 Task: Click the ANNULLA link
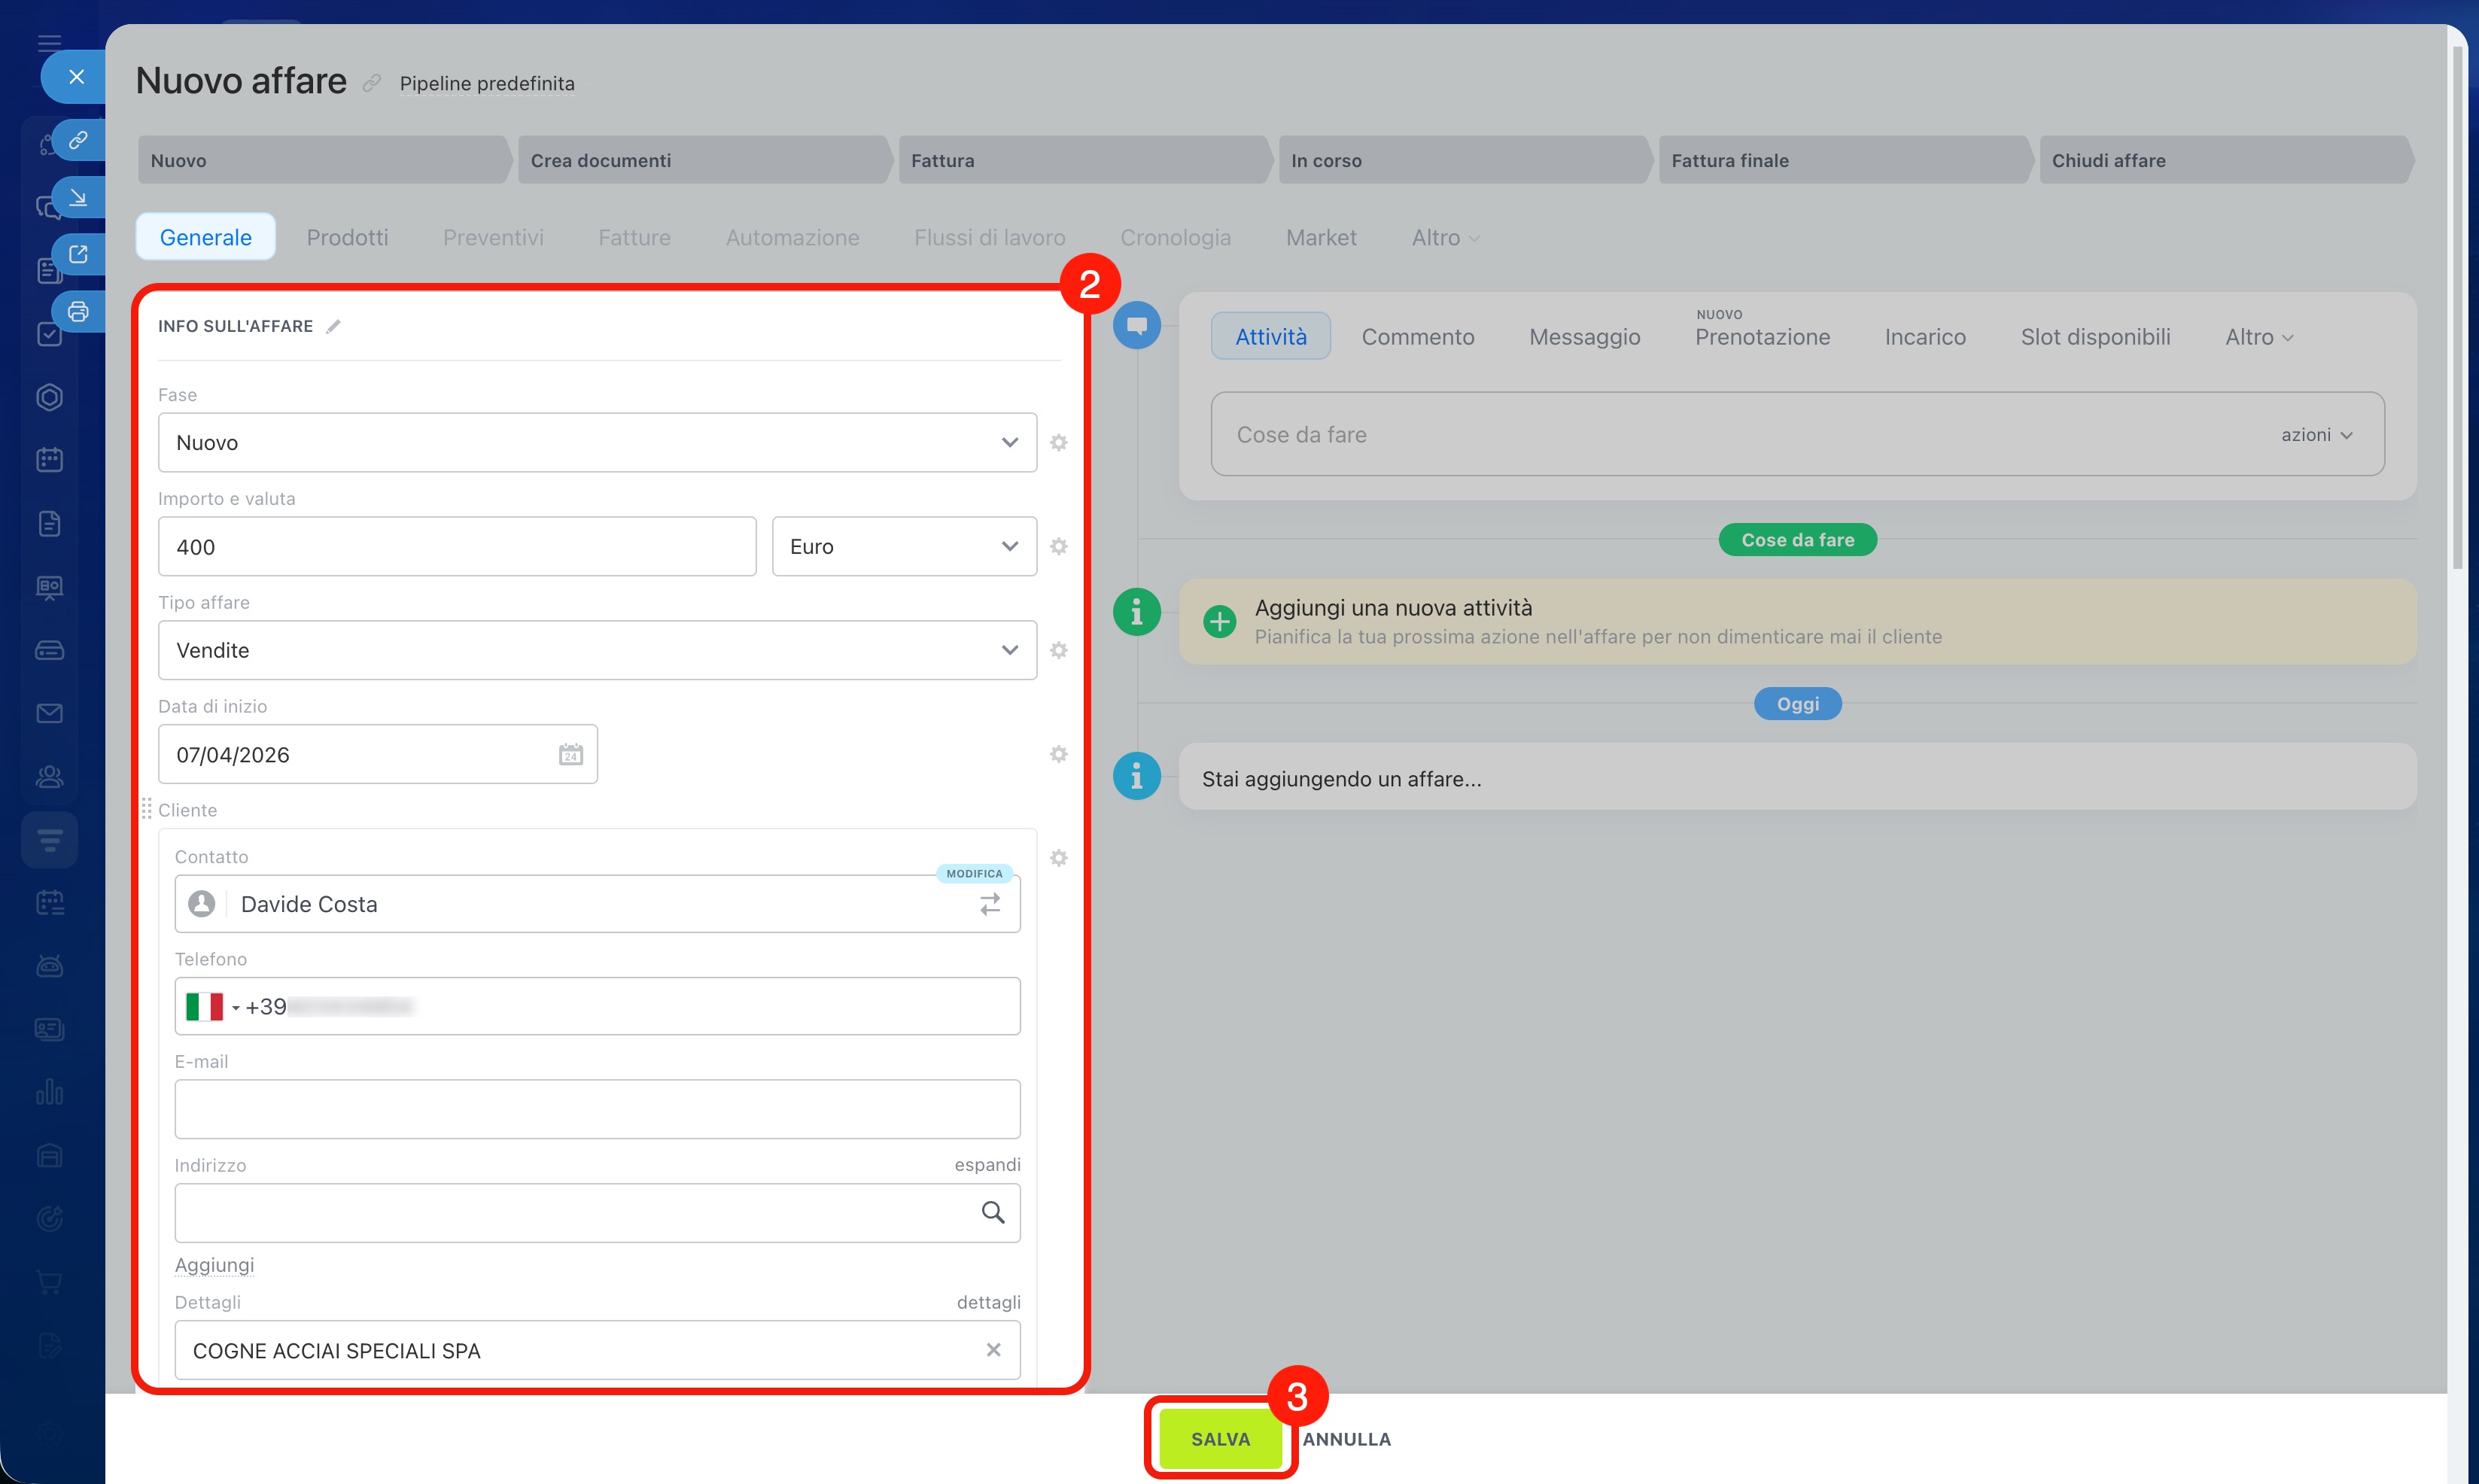(1346, 1439)
